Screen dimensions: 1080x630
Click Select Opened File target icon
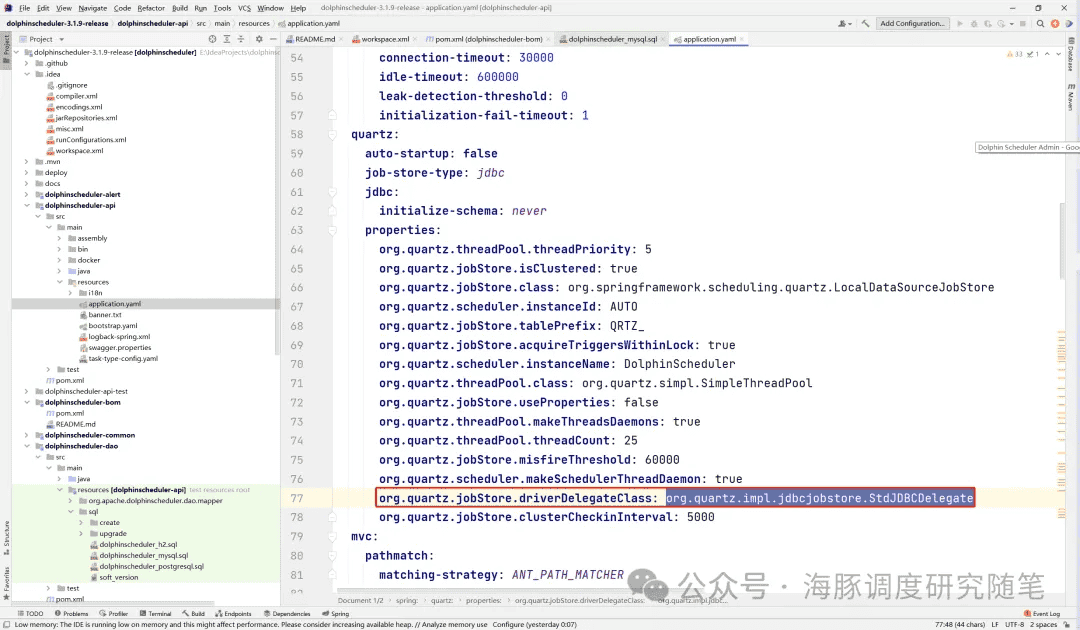[212, 39]
